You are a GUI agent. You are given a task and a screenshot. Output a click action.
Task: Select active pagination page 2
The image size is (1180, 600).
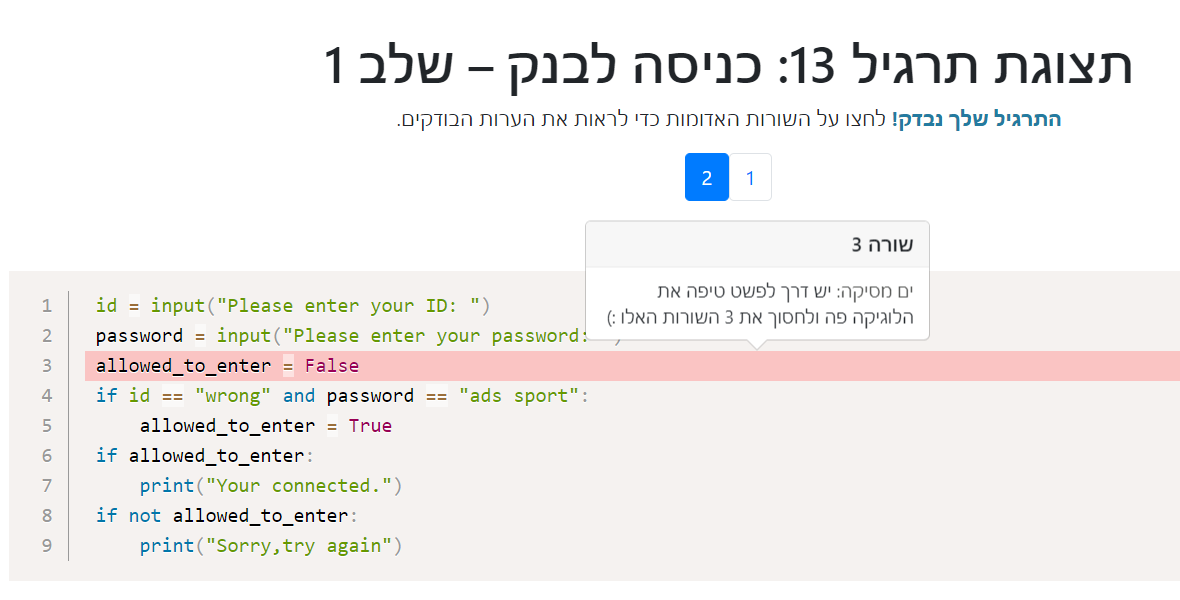click(x=707, y=178)
